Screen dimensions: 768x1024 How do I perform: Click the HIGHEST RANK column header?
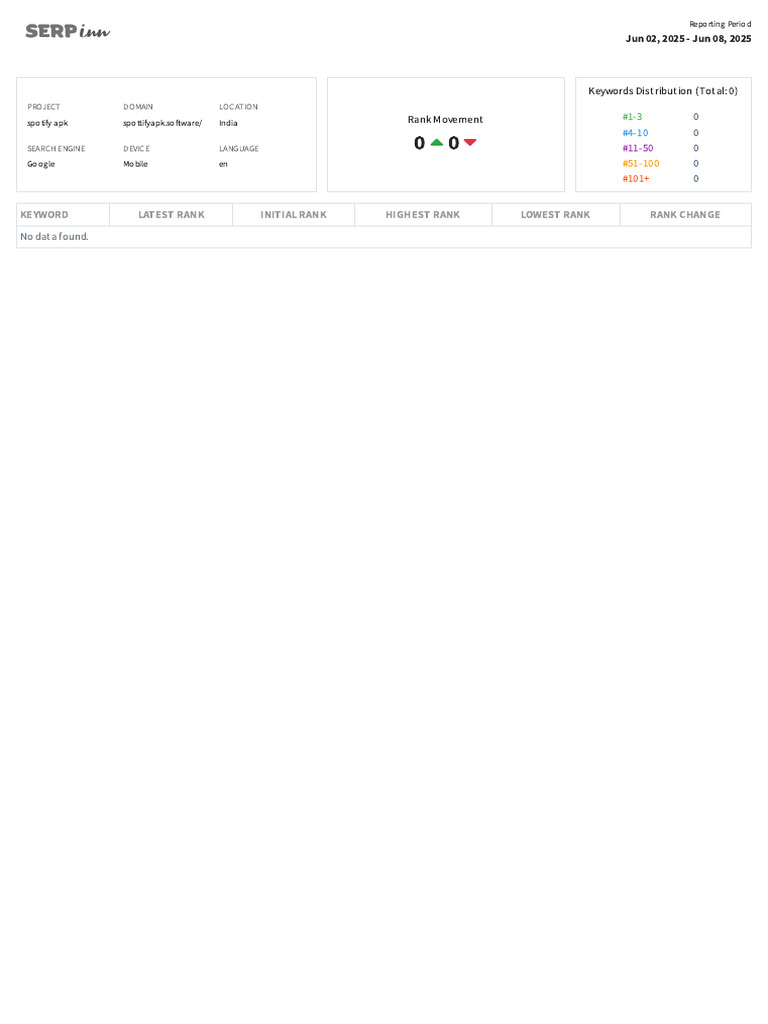[x=423, y=214]
